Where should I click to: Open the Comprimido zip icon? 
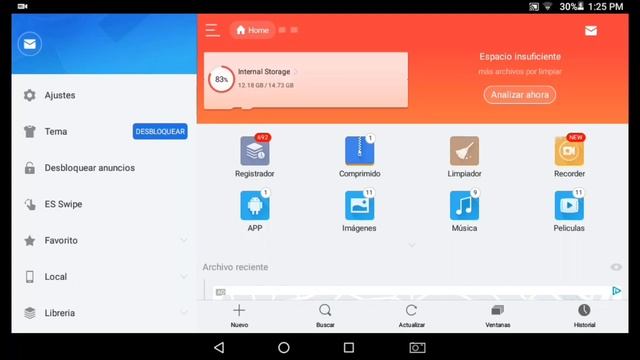359,151
